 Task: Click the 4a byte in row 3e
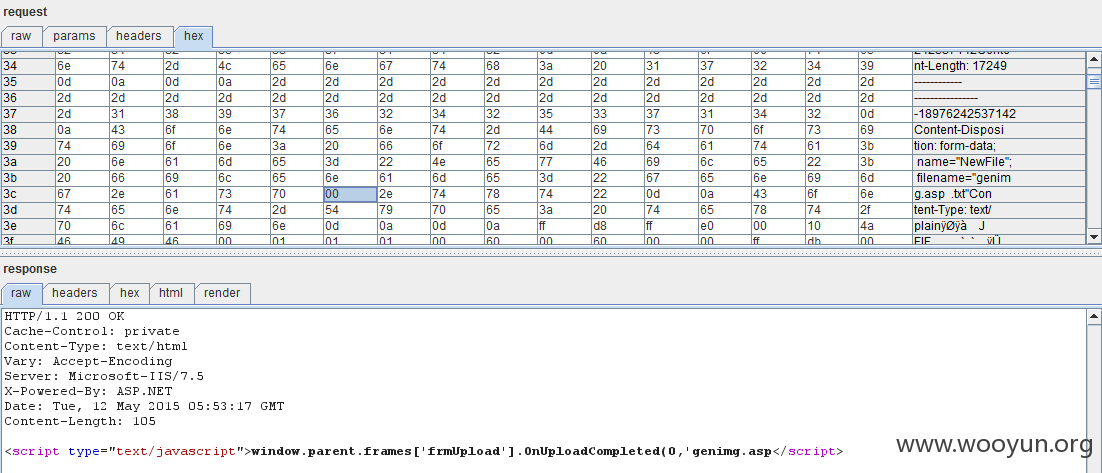(885, 226)
